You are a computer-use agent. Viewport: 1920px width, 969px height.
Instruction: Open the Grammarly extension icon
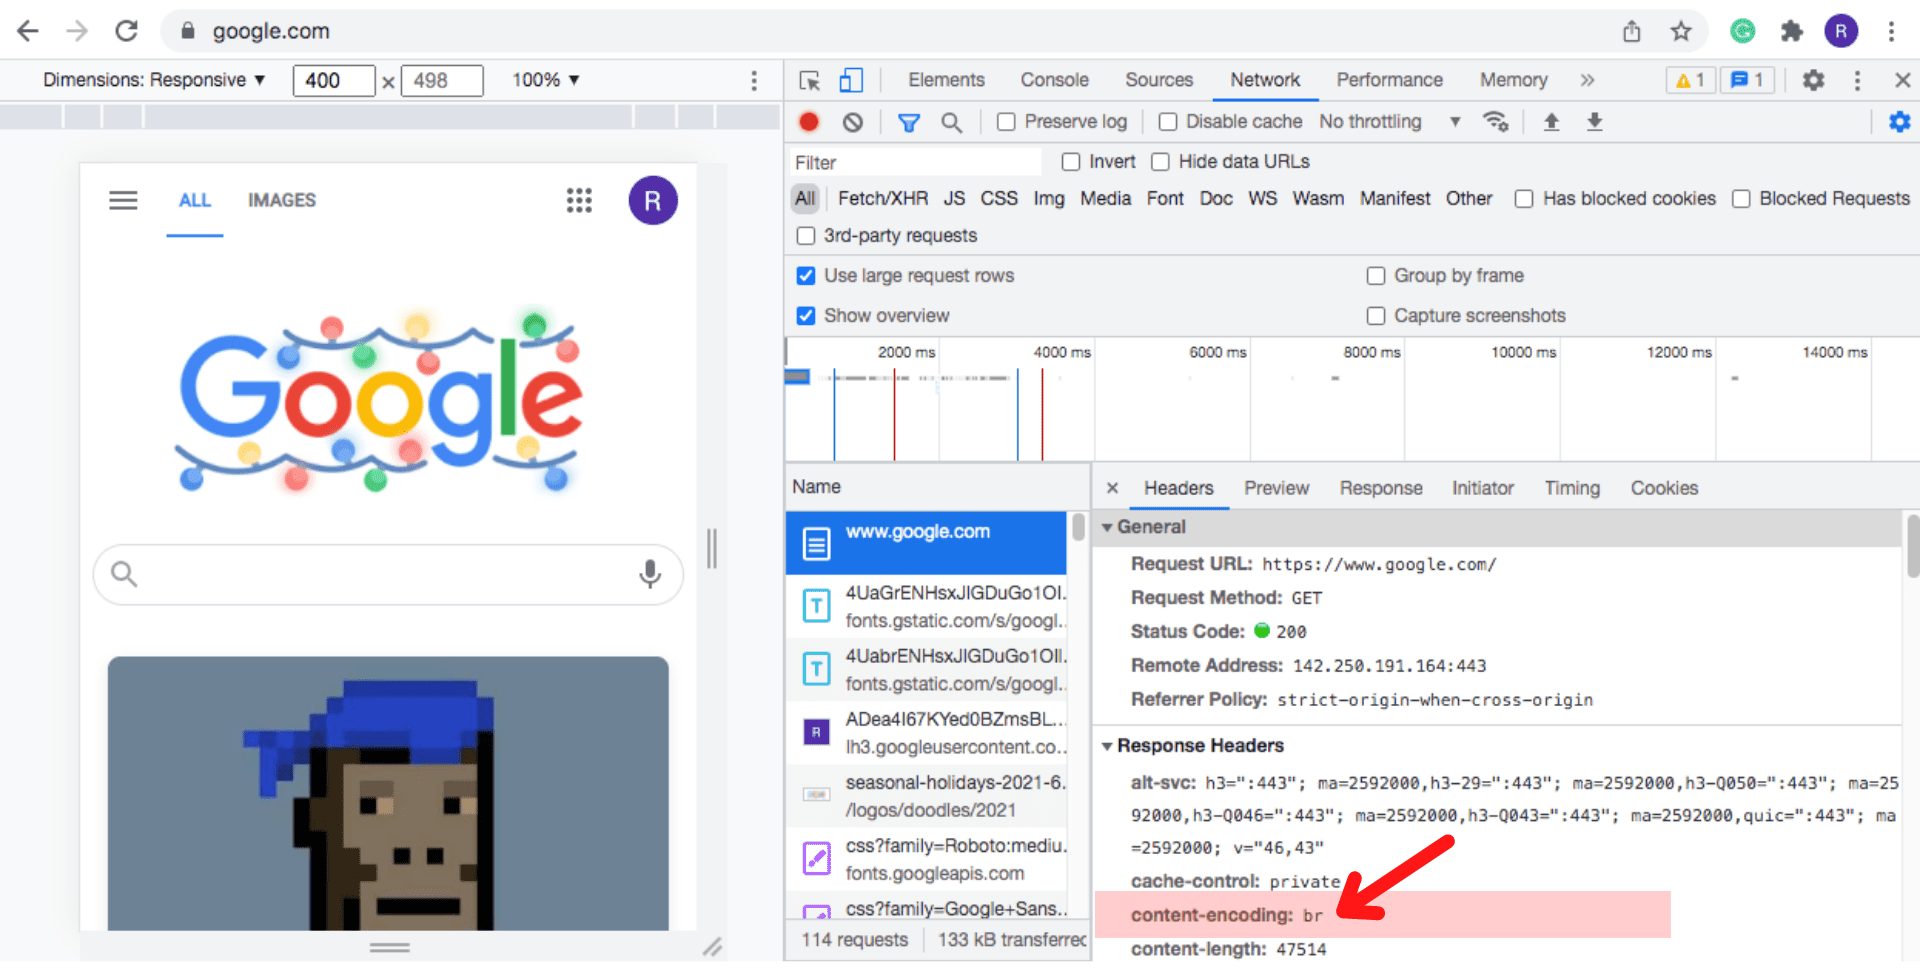coord(1743,31)
